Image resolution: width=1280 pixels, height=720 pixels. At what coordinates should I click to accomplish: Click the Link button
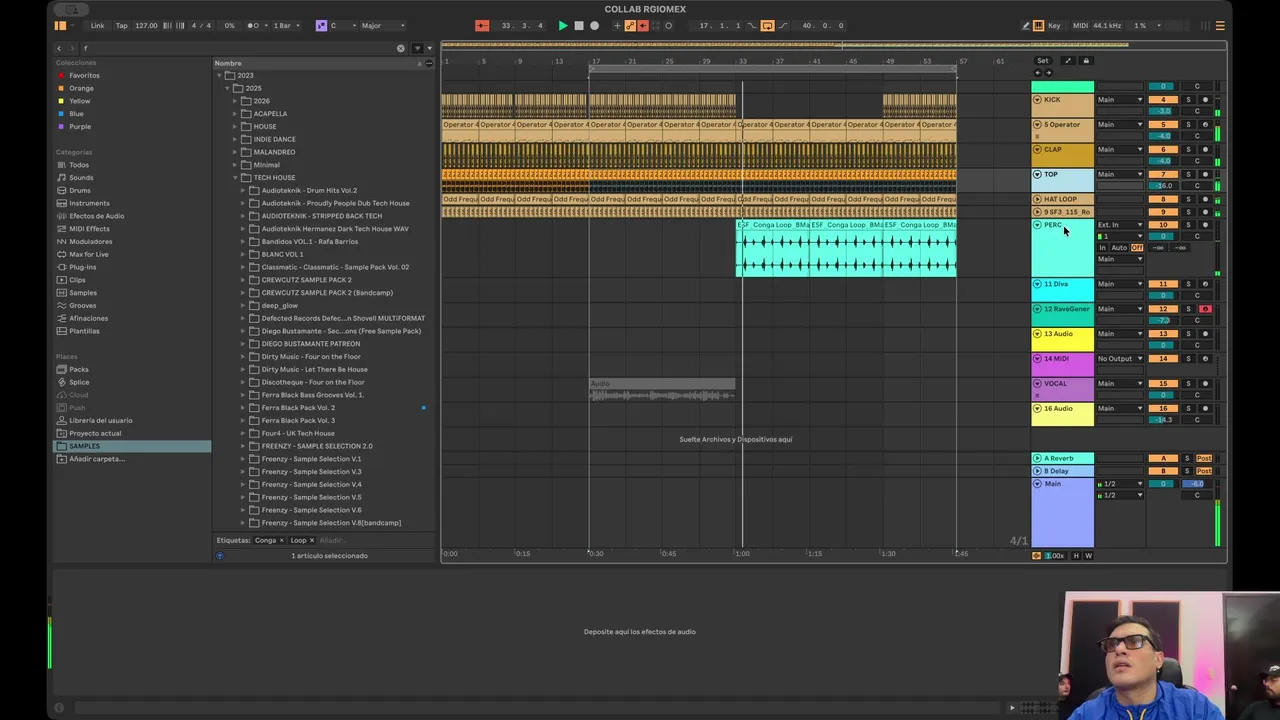coord(97,26)
